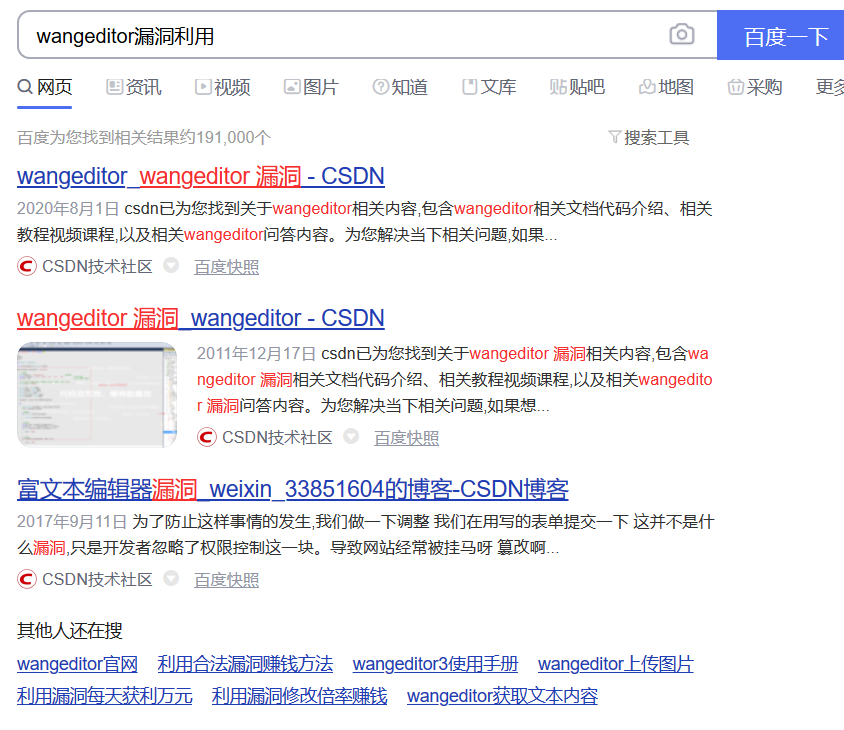Open the 视频 tab
Viewport: 844px width, 730px height.
(x=223, y=87)
